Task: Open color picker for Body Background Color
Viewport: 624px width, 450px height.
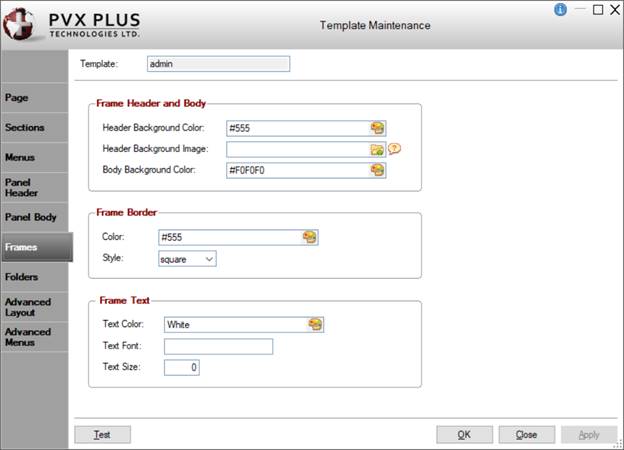Action: [377, 170]
